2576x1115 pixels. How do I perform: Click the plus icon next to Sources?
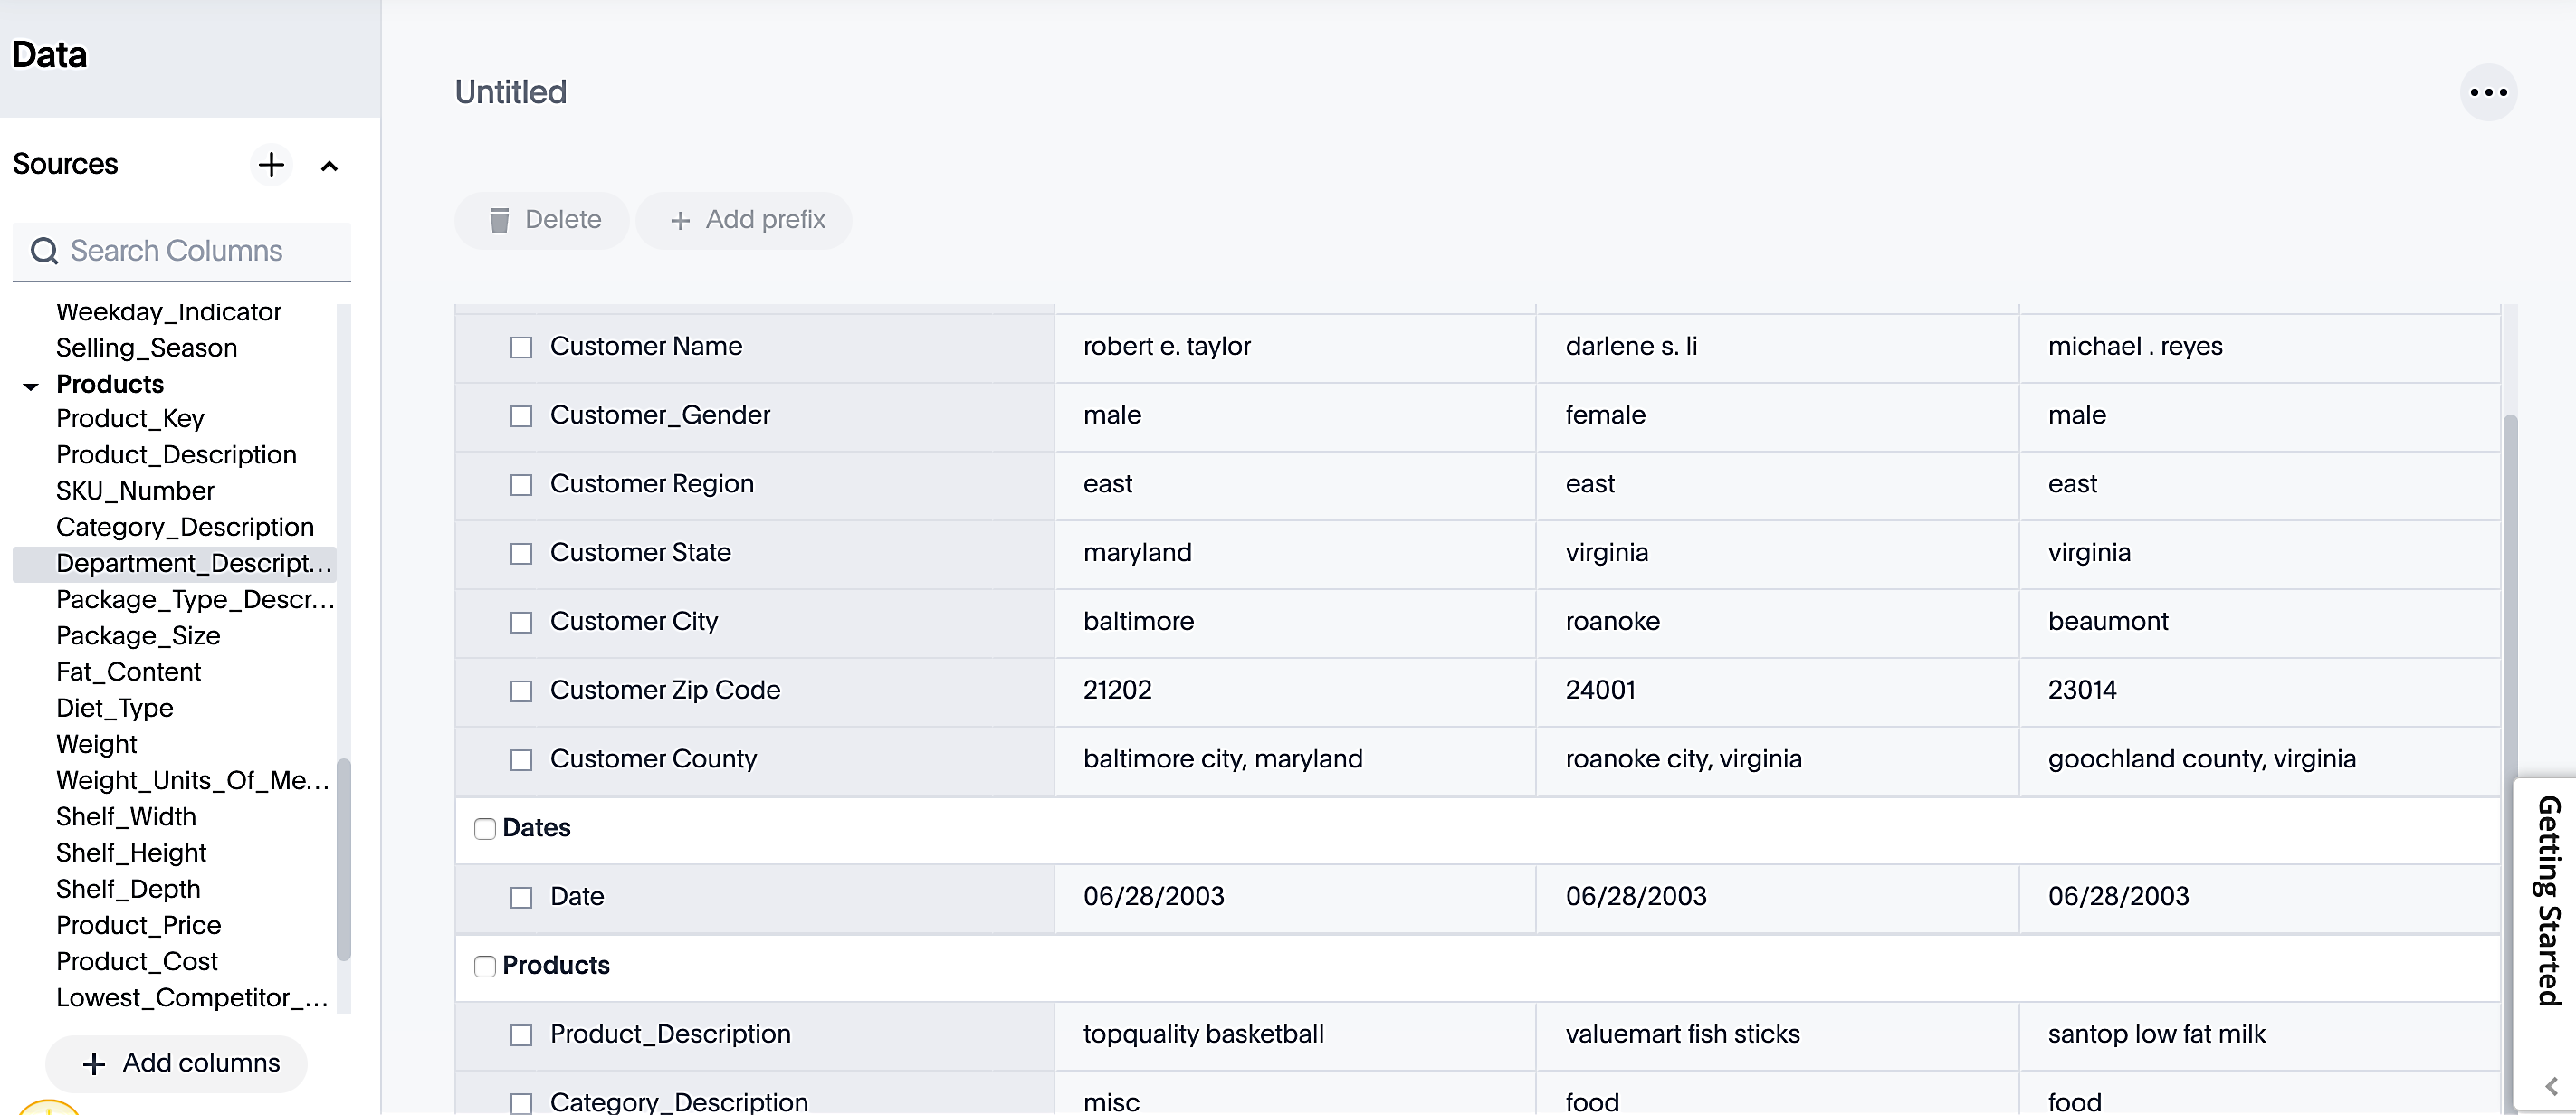coord(271,164)
